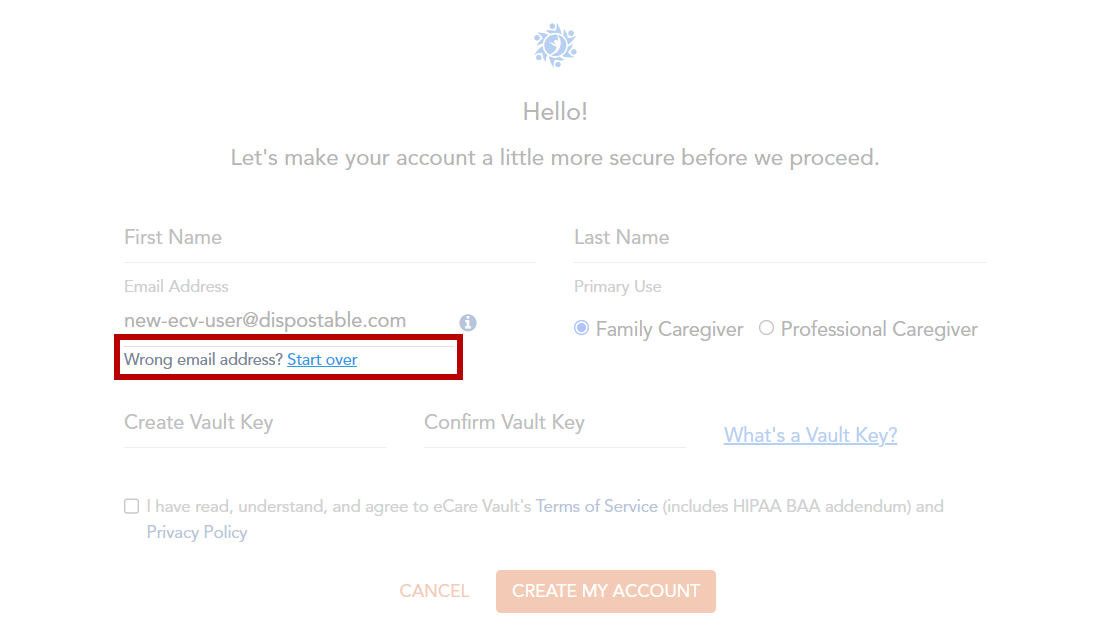This screenshot has height=632, width=1111.
Task: Click the First Name field
Action: coord(329,238)
